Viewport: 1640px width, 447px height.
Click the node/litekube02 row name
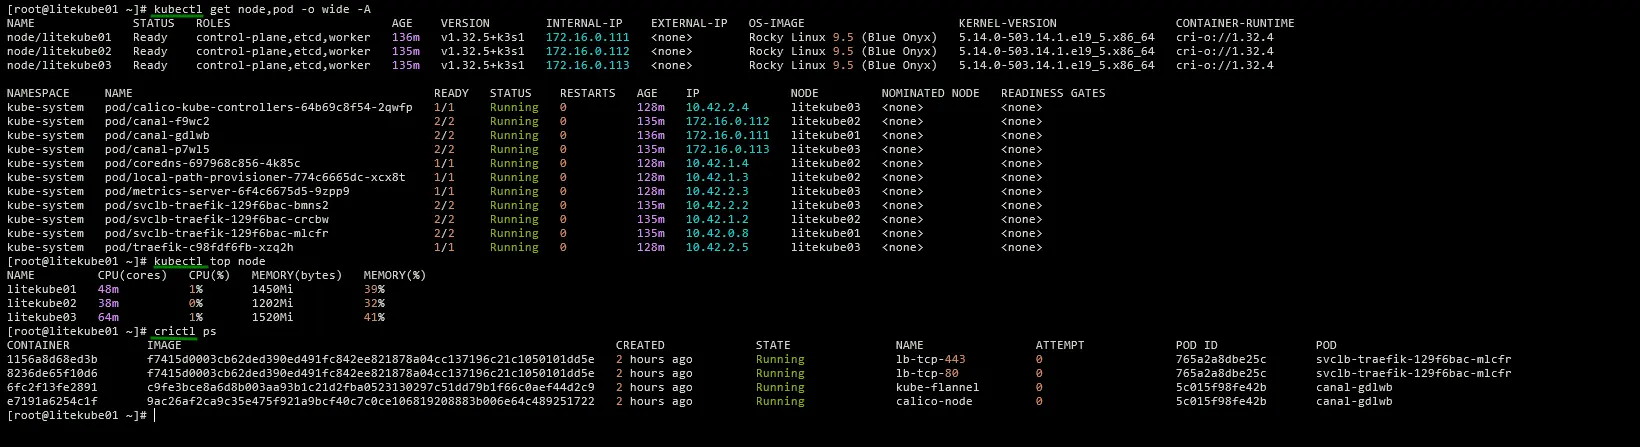pyautogui.click(x=59, y=51)
